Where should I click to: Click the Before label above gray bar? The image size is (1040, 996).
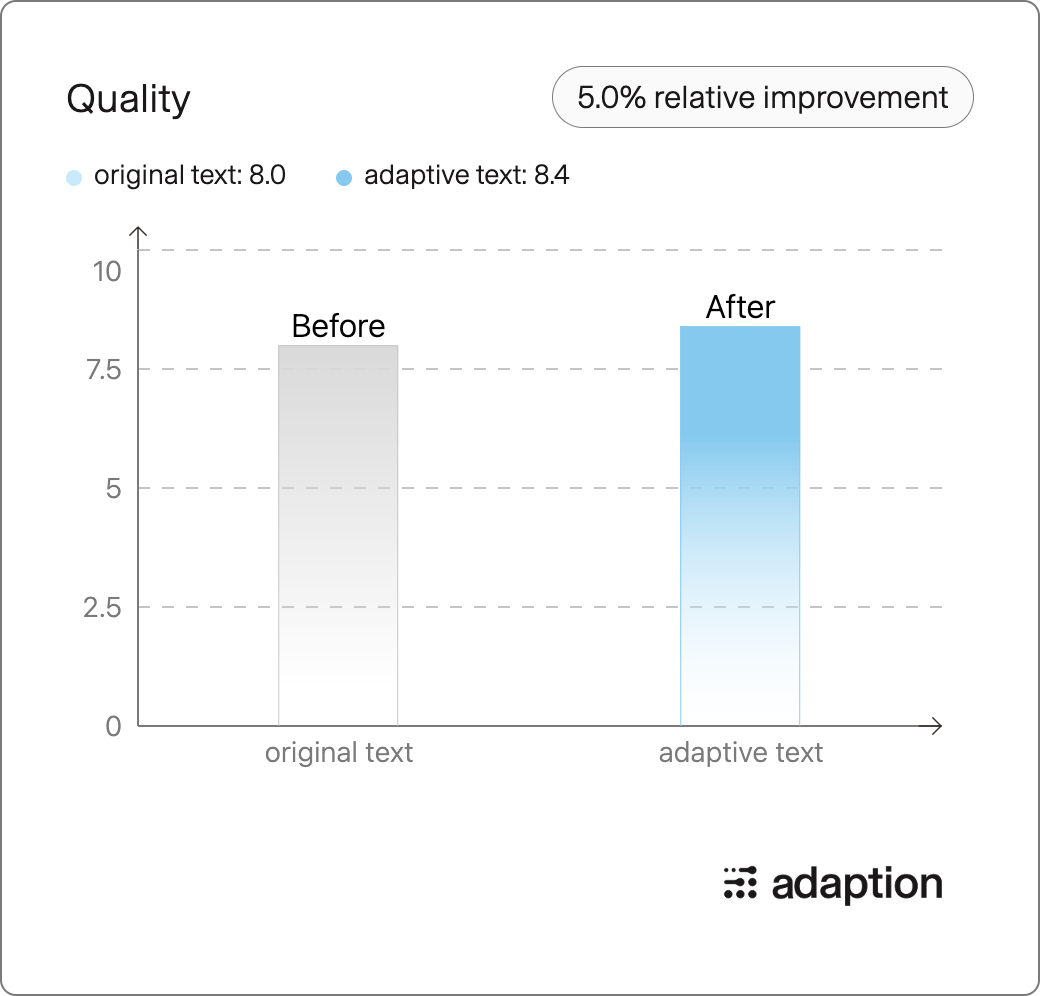pyautogui.click(x=338, y=326)
